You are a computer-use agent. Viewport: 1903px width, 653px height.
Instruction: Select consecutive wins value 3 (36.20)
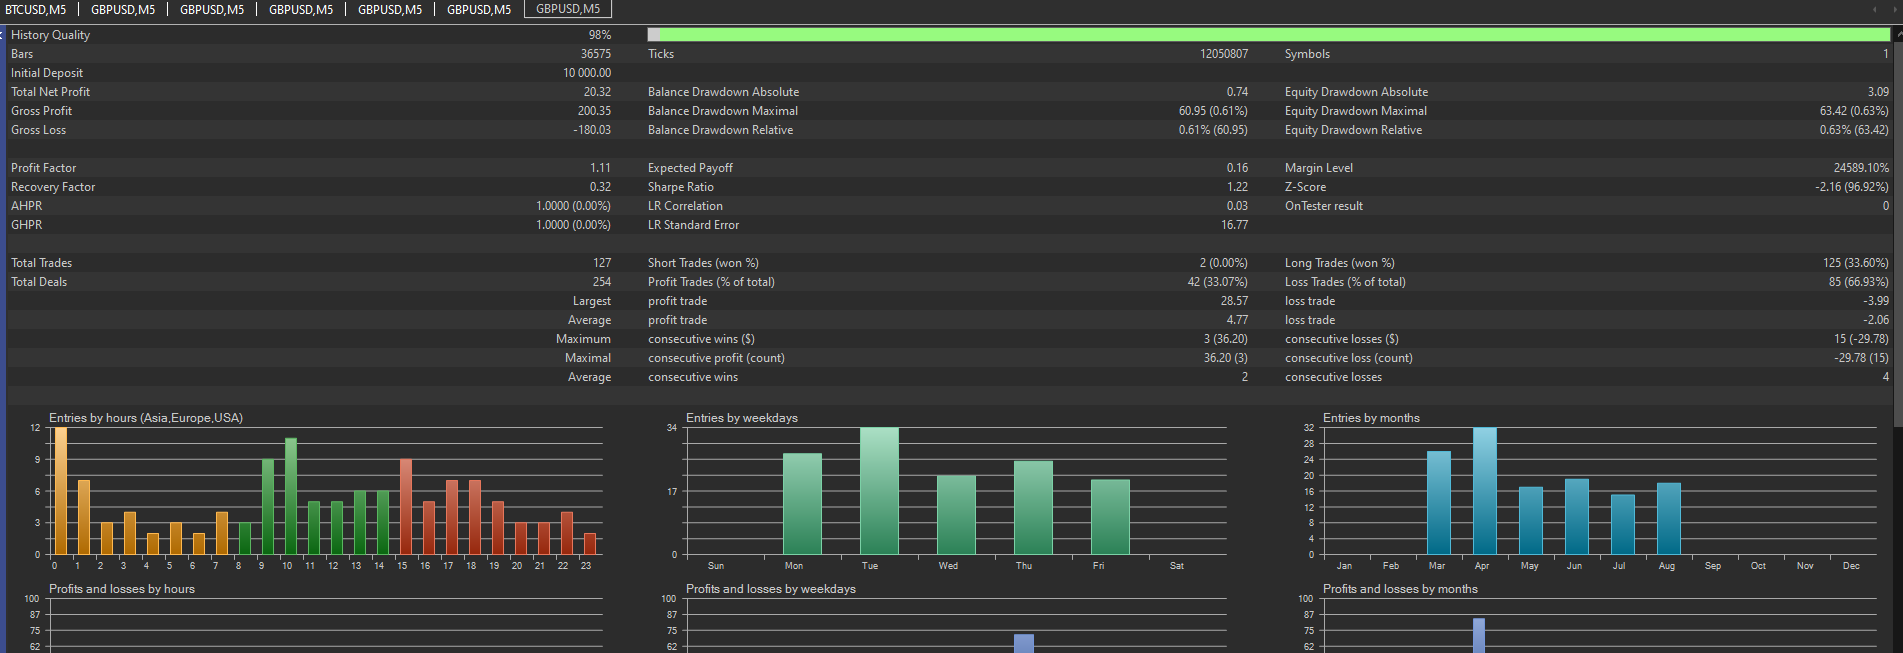point(1226,339)
